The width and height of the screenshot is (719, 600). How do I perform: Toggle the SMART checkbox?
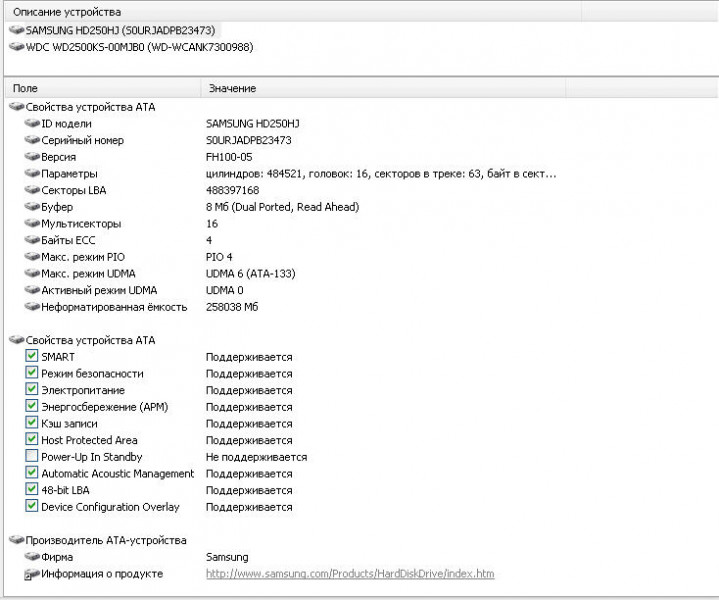click(31, 356)
